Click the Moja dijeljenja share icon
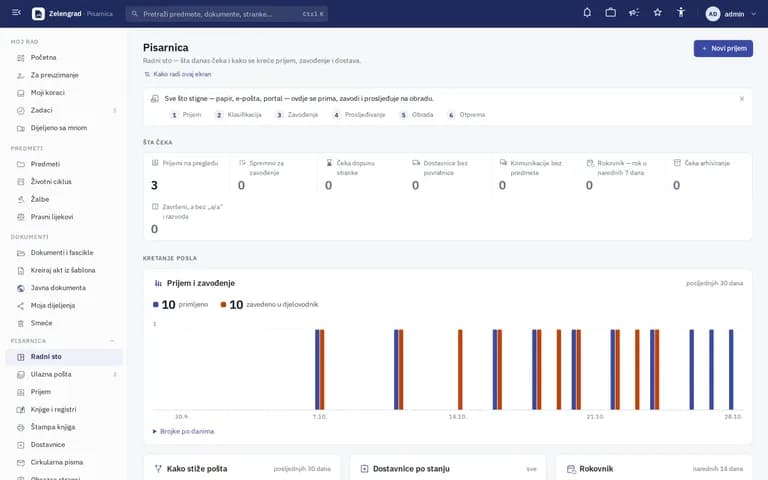The image size is (768, 480). (21, 306)
